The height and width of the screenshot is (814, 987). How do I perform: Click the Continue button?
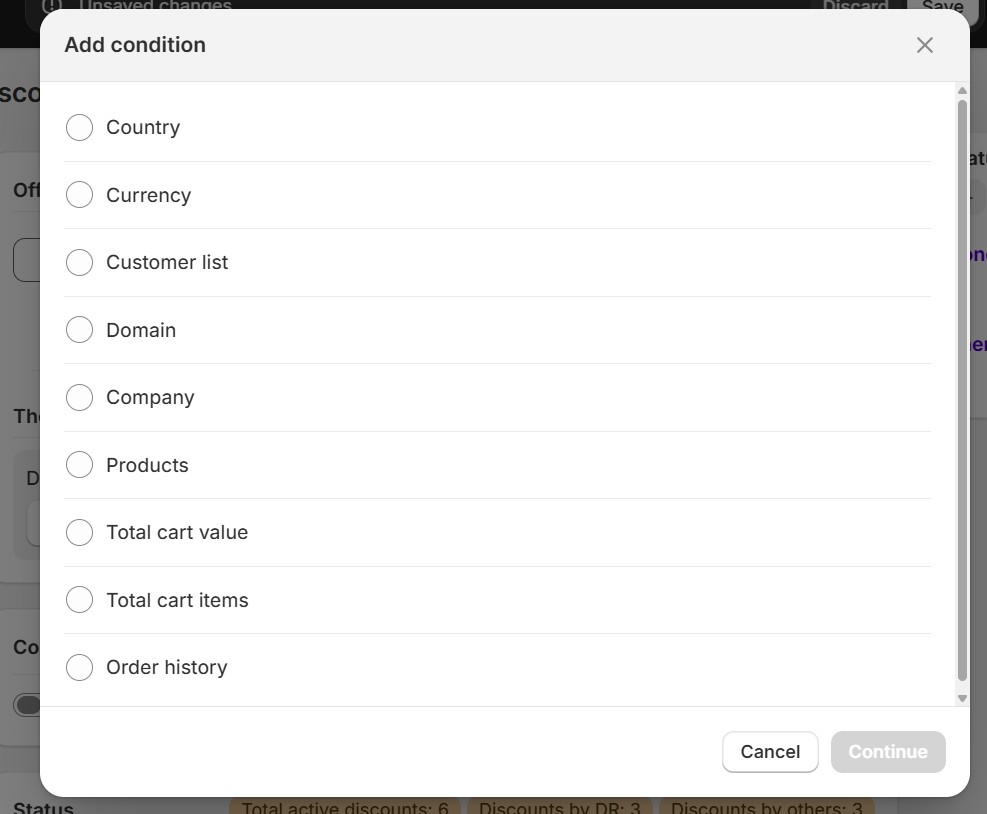[888, 752]
